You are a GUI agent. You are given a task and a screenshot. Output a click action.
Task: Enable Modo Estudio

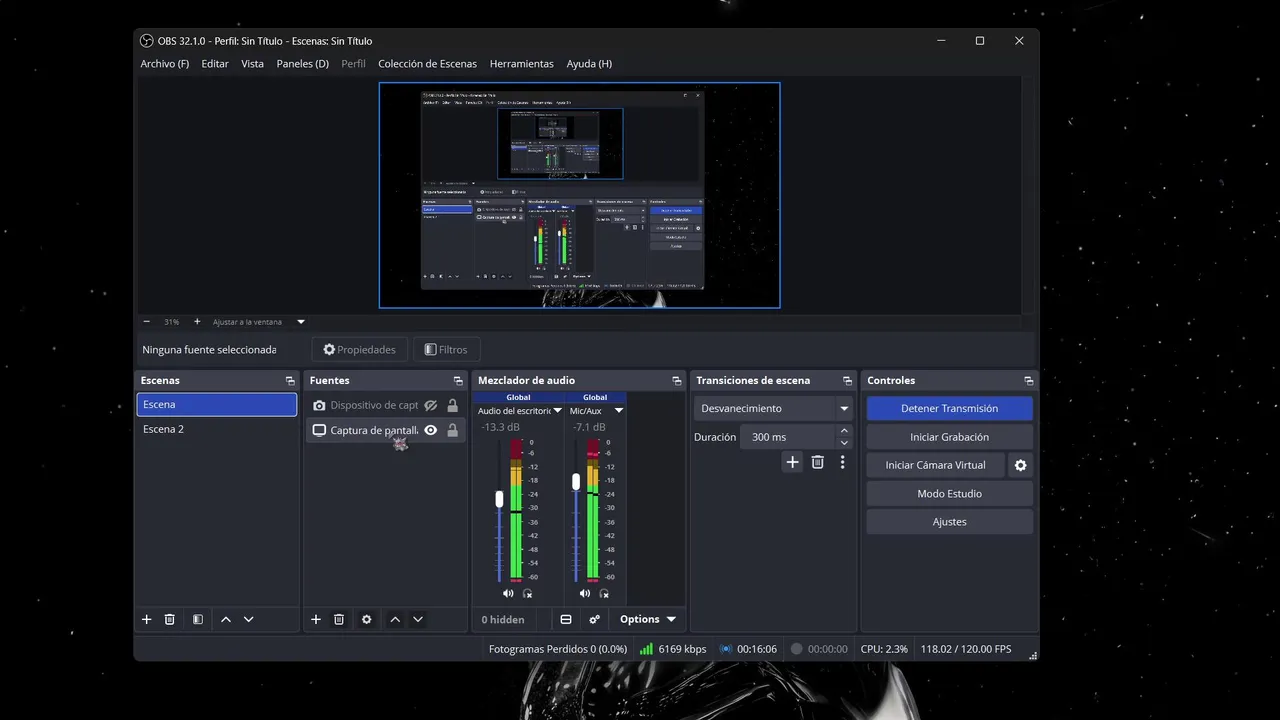[949, 493]
